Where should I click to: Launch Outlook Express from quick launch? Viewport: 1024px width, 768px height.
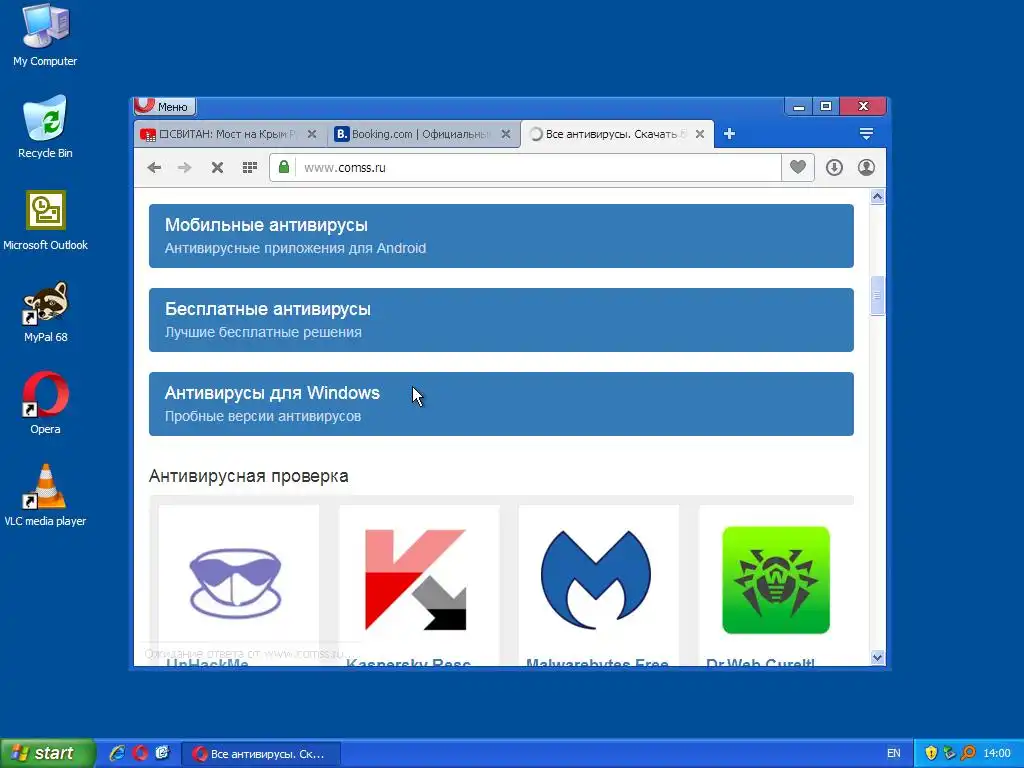[x=163, y=753]
